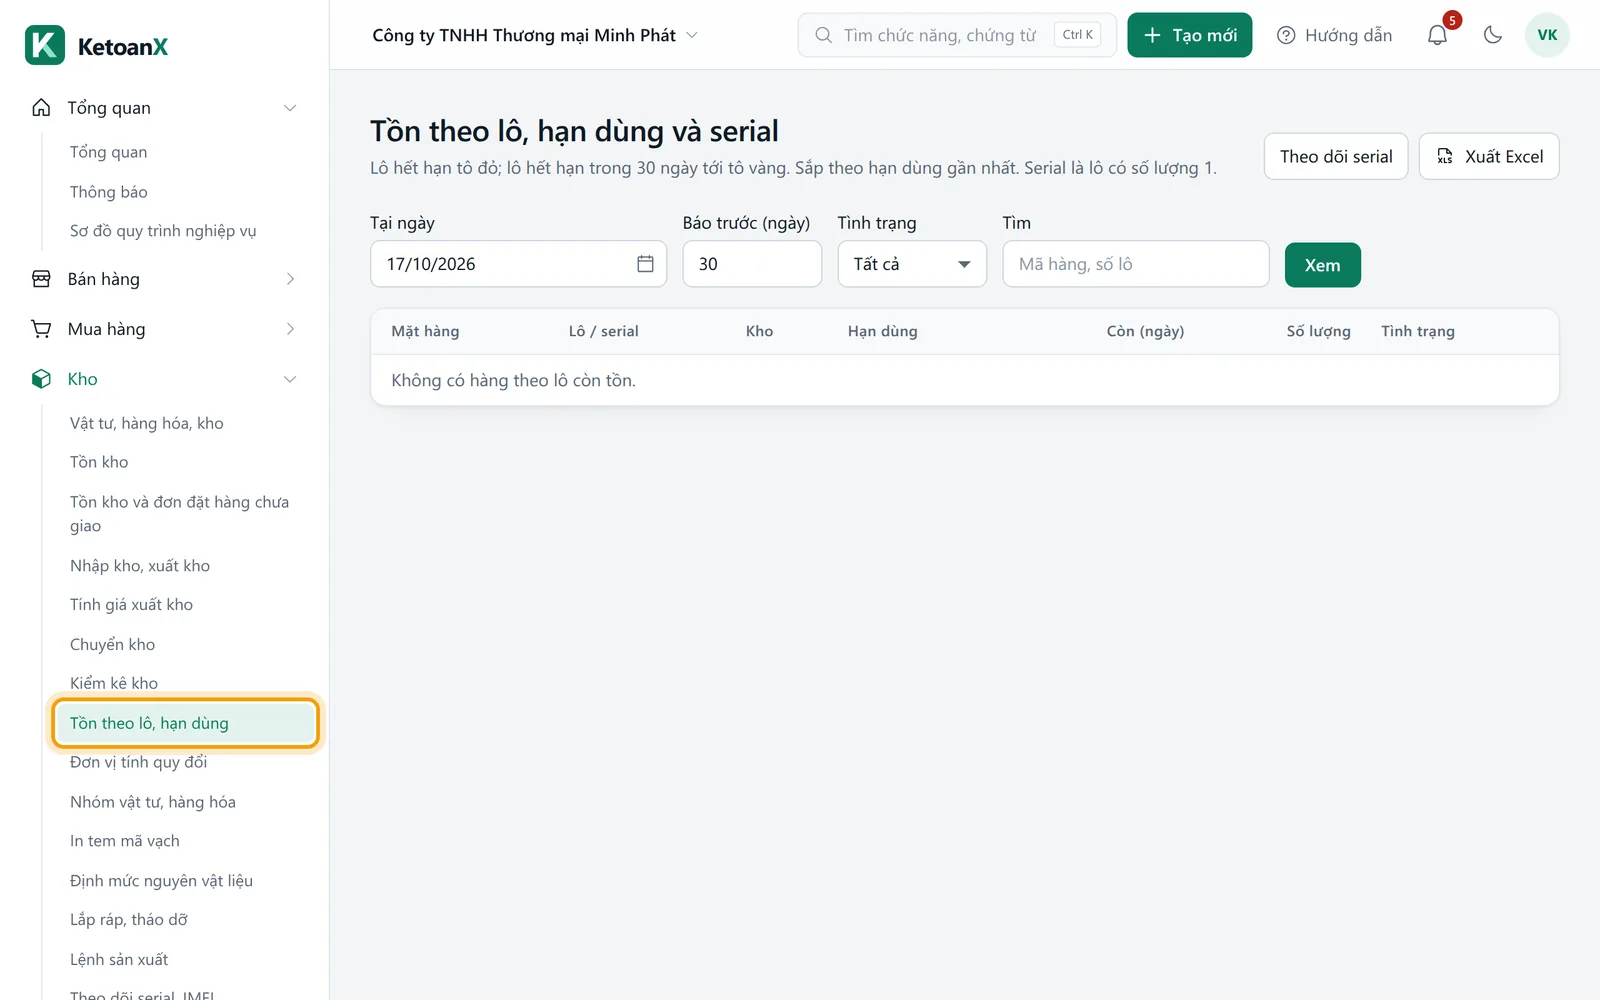Image resolution: width=1600 pixels, height=1000 pixels.
Task: Expand the Bán hàng section chevron
Action: [290, 279]
